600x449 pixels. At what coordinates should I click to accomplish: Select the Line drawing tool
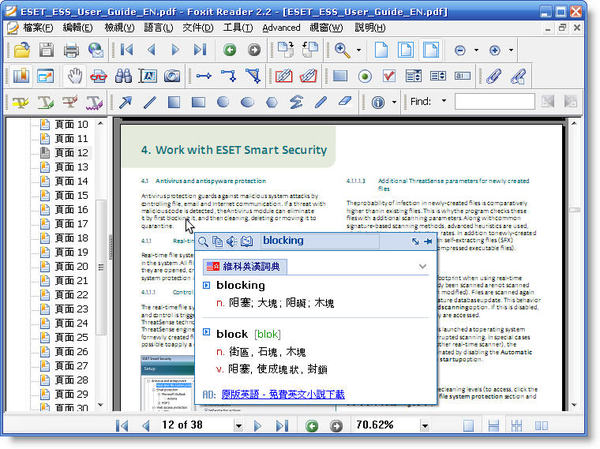(150, 102)
